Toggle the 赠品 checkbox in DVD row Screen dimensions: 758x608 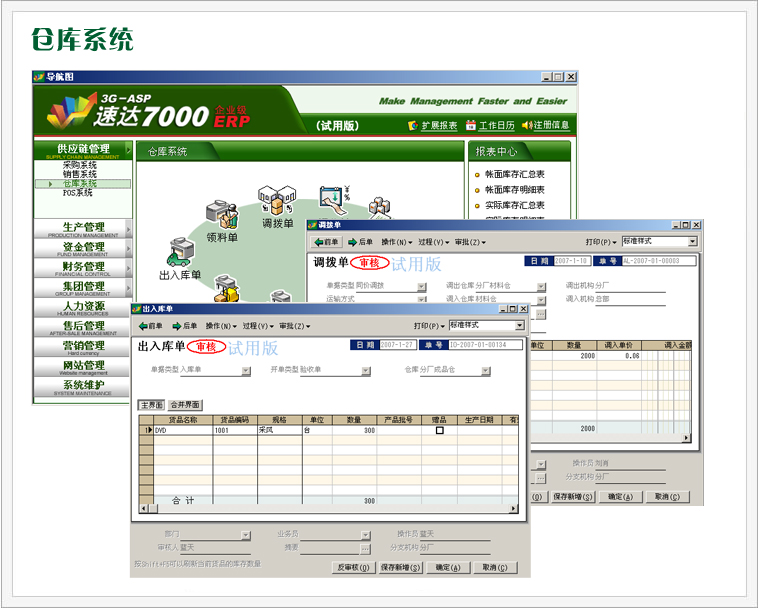(439, 430)
